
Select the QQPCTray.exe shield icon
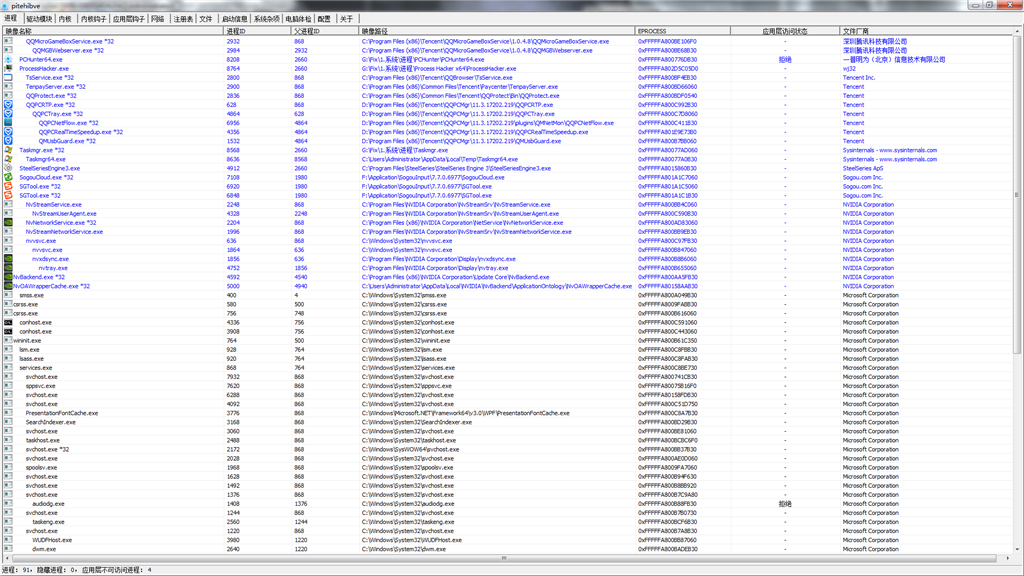coord(8,114)
